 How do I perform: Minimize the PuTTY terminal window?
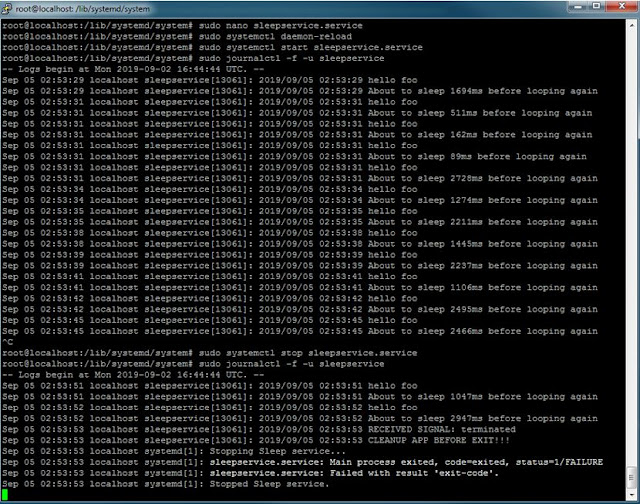[577, 6]
